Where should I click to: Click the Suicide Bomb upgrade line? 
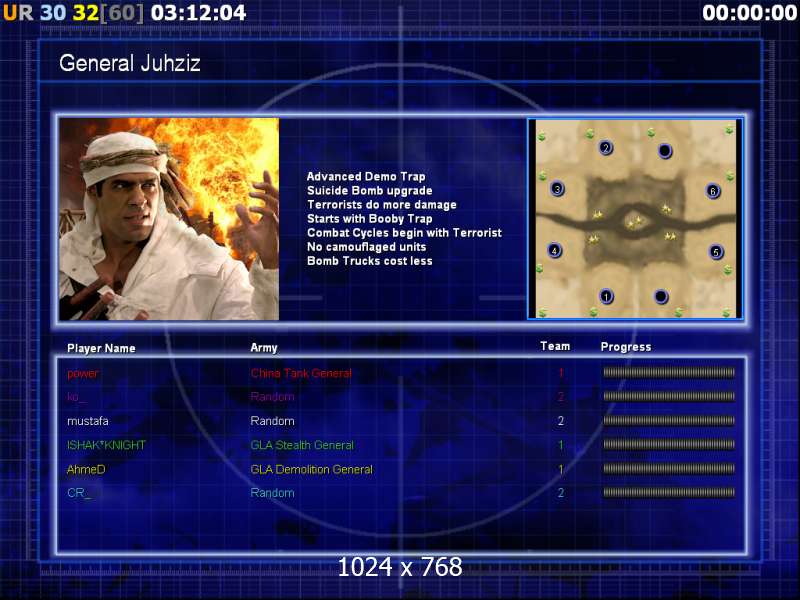(x=369, y=191)
